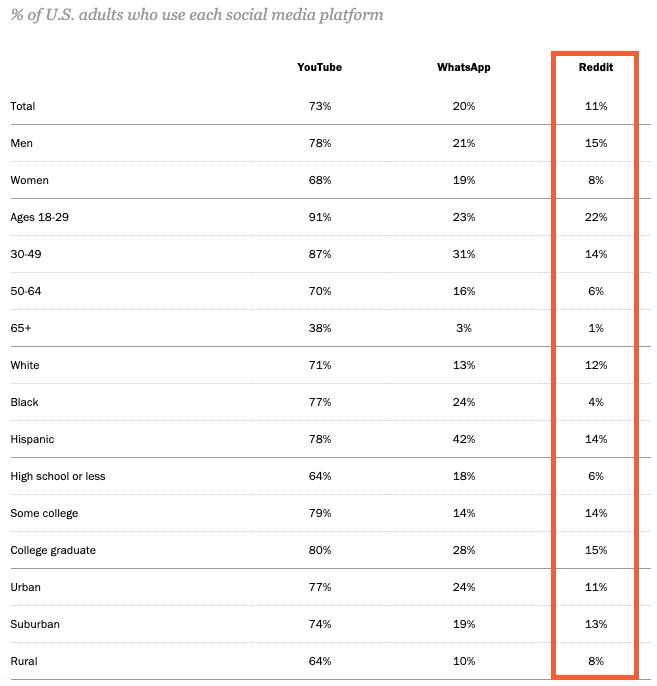Select the Total row label
The width and height of the screenshot is (657, 686).
point(23,106)
